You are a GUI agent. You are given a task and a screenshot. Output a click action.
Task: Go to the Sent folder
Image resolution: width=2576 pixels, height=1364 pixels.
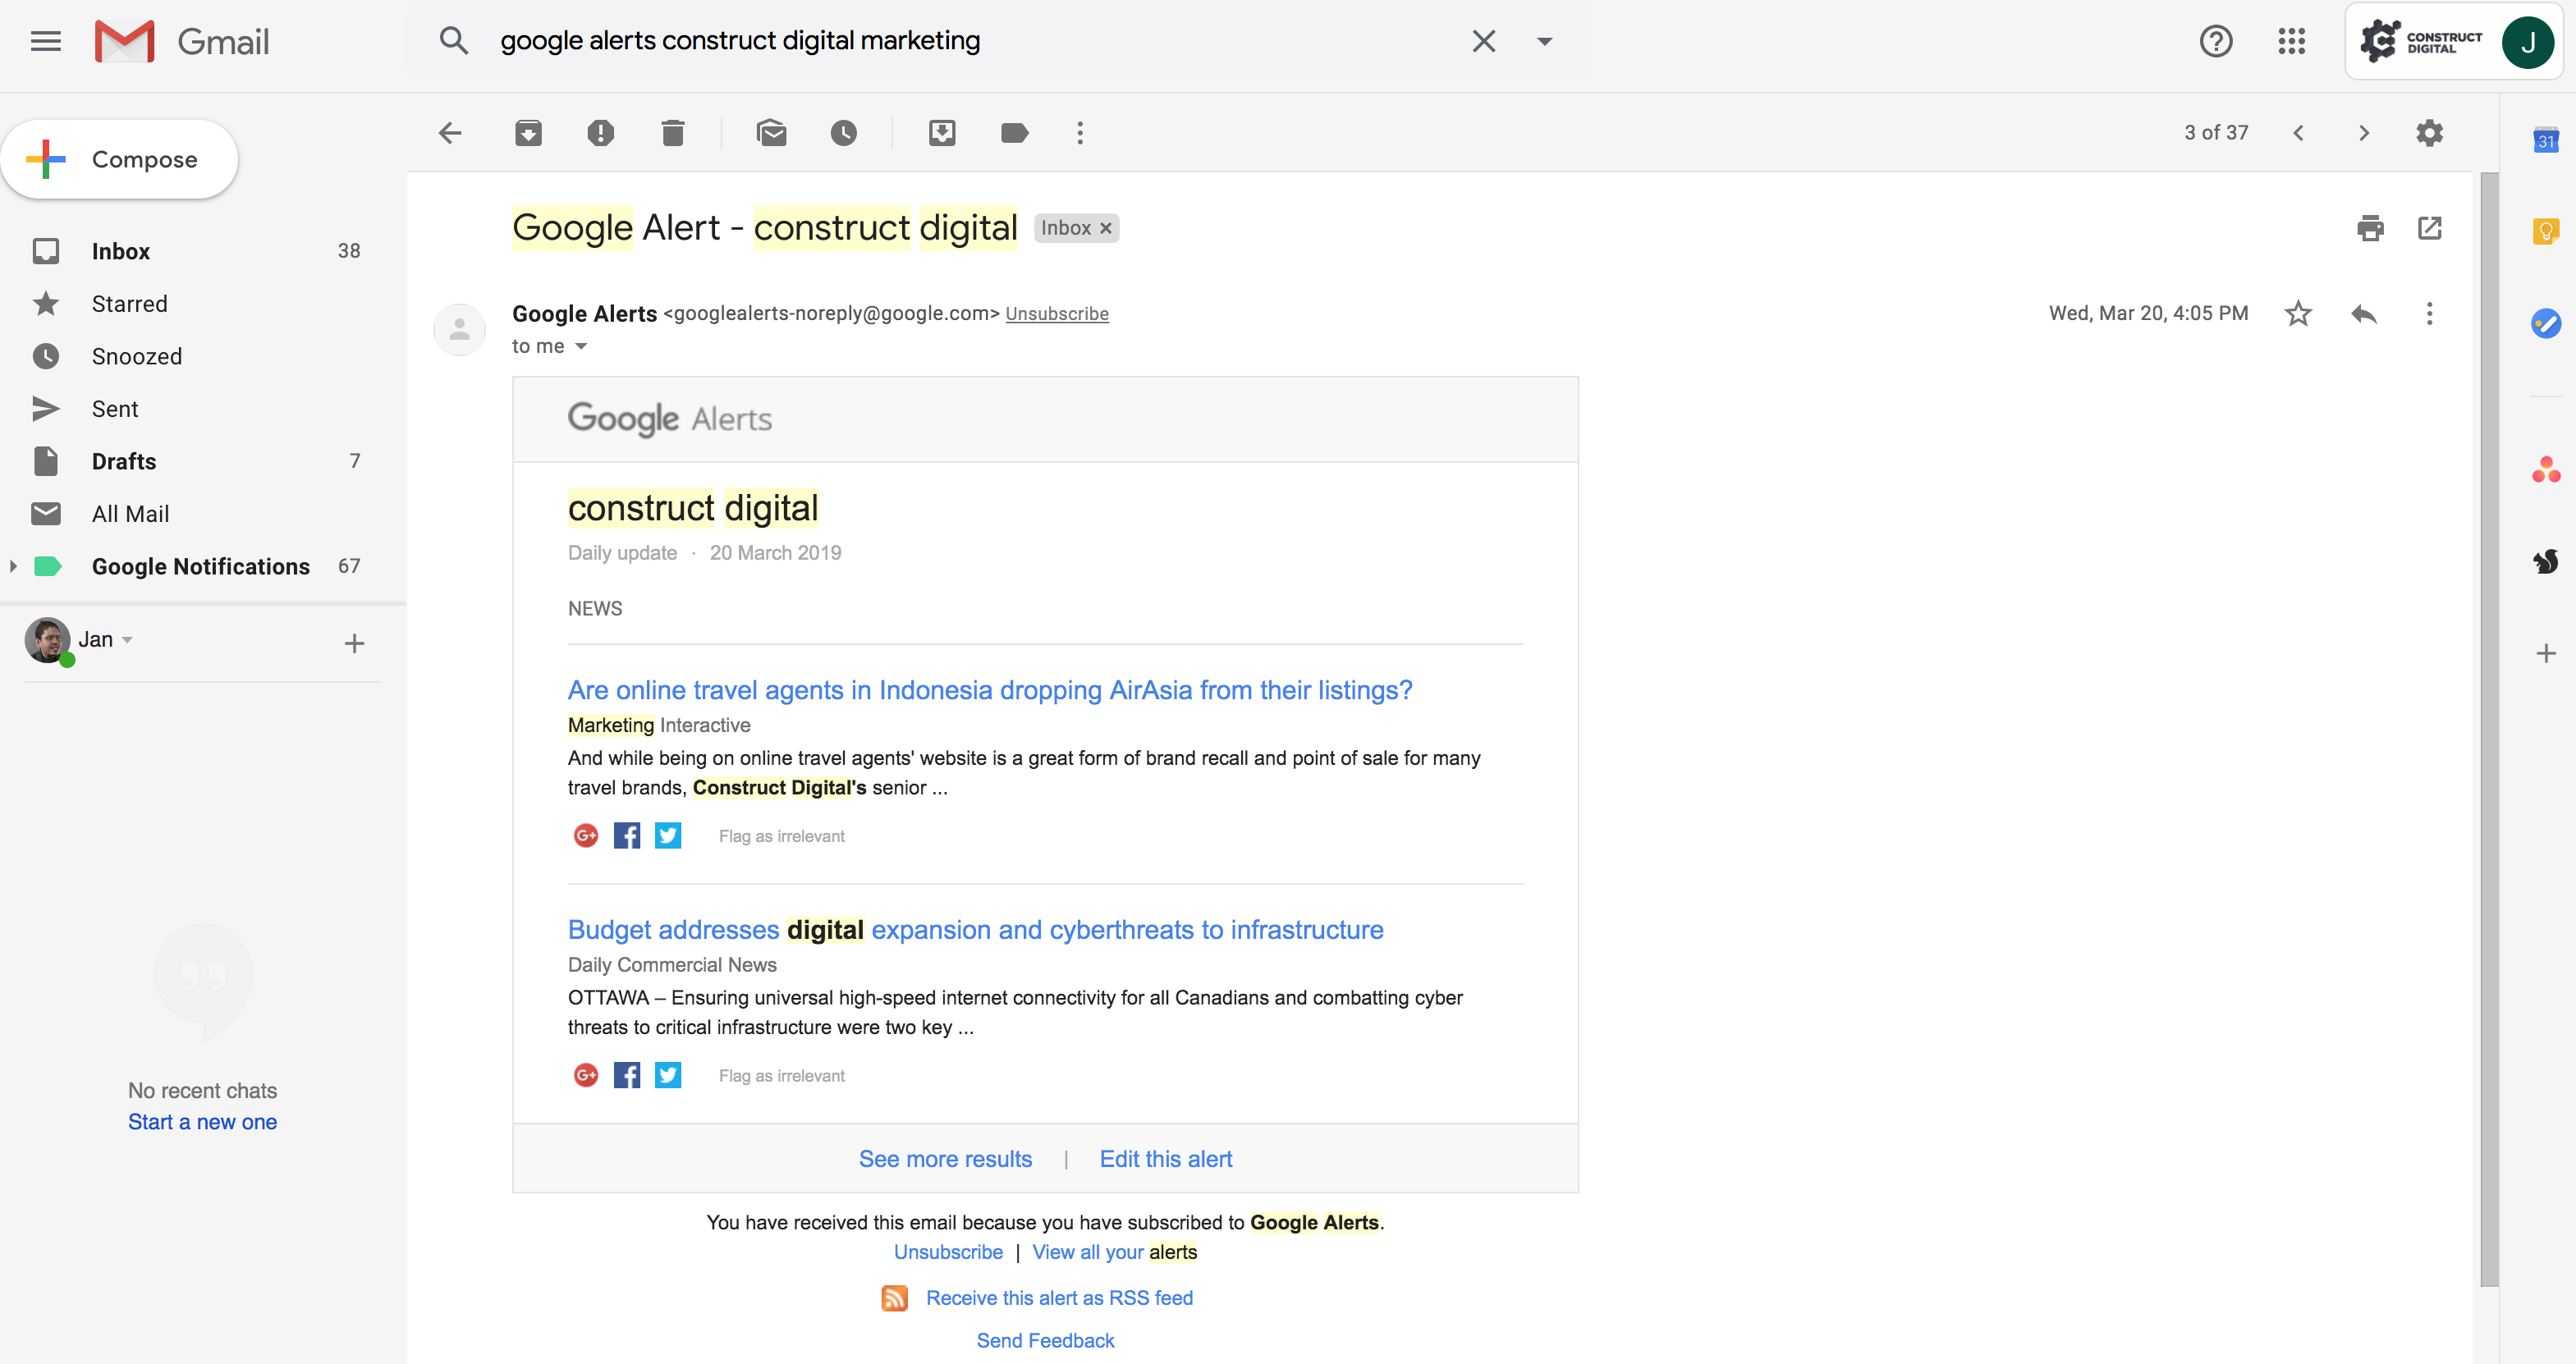115,409
